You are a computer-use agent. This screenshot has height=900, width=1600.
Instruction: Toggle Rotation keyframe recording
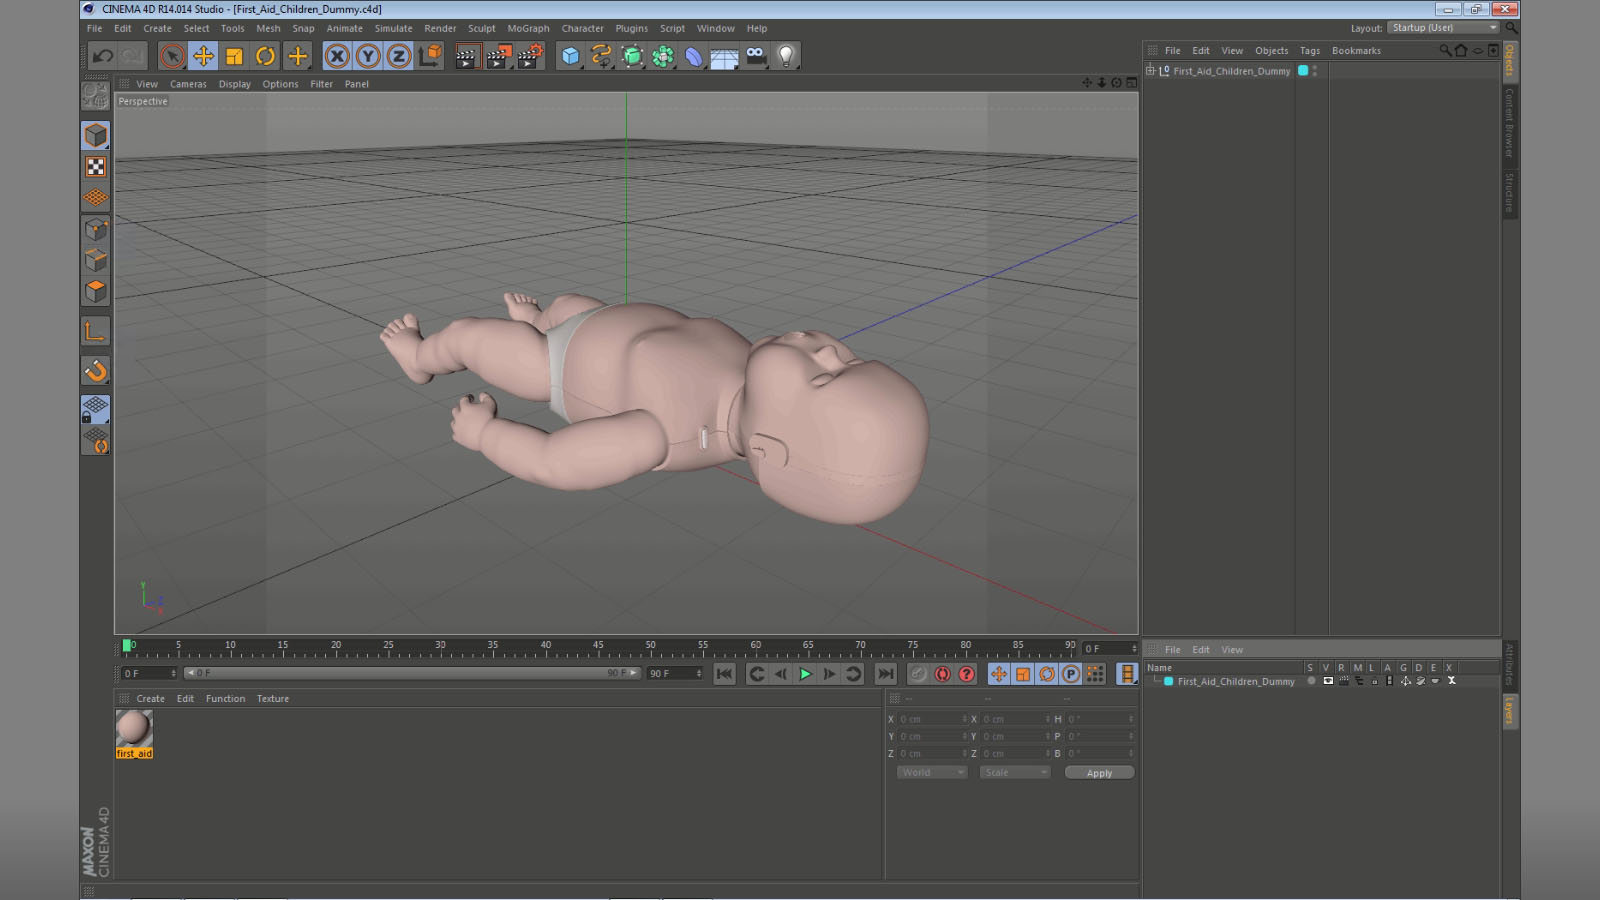[1047, 674]
